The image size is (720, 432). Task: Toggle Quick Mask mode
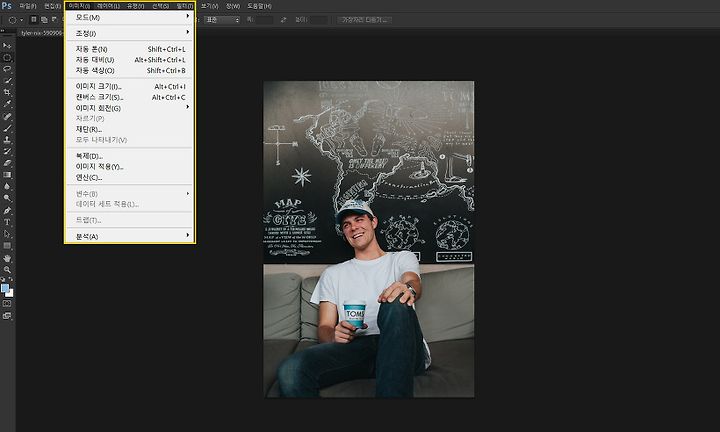tap(7, 303)
